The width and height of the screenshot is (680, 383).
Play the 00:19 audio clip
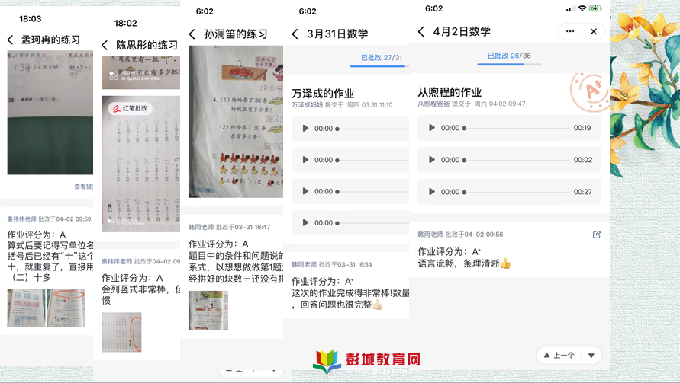coord(432,128)
